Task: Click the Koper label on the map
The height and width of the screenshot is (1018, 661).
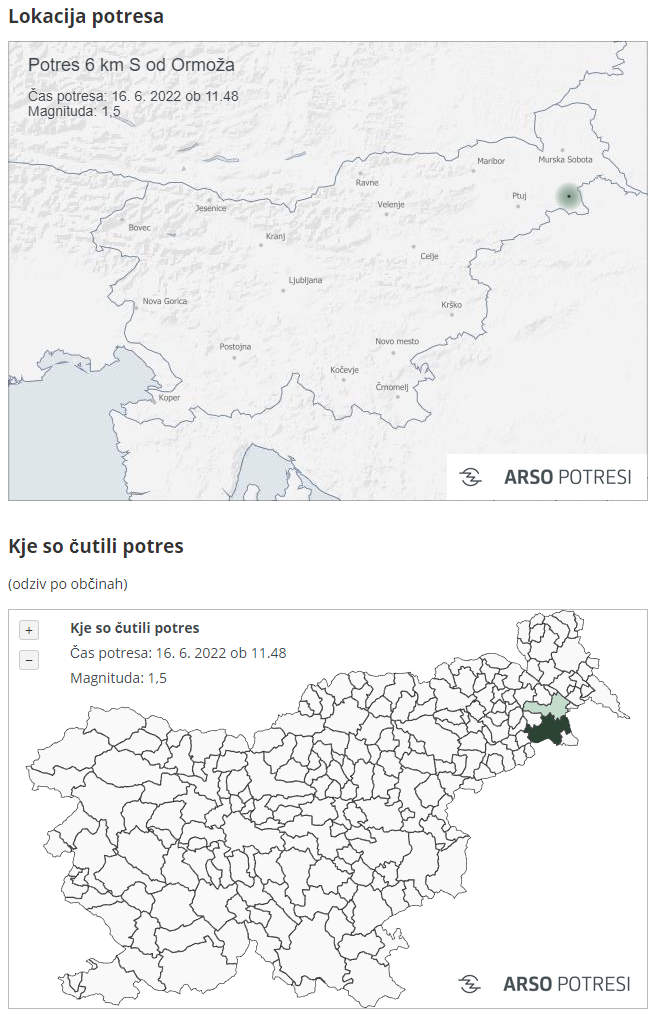Action: pyautogui.click(x=169, y=397)
